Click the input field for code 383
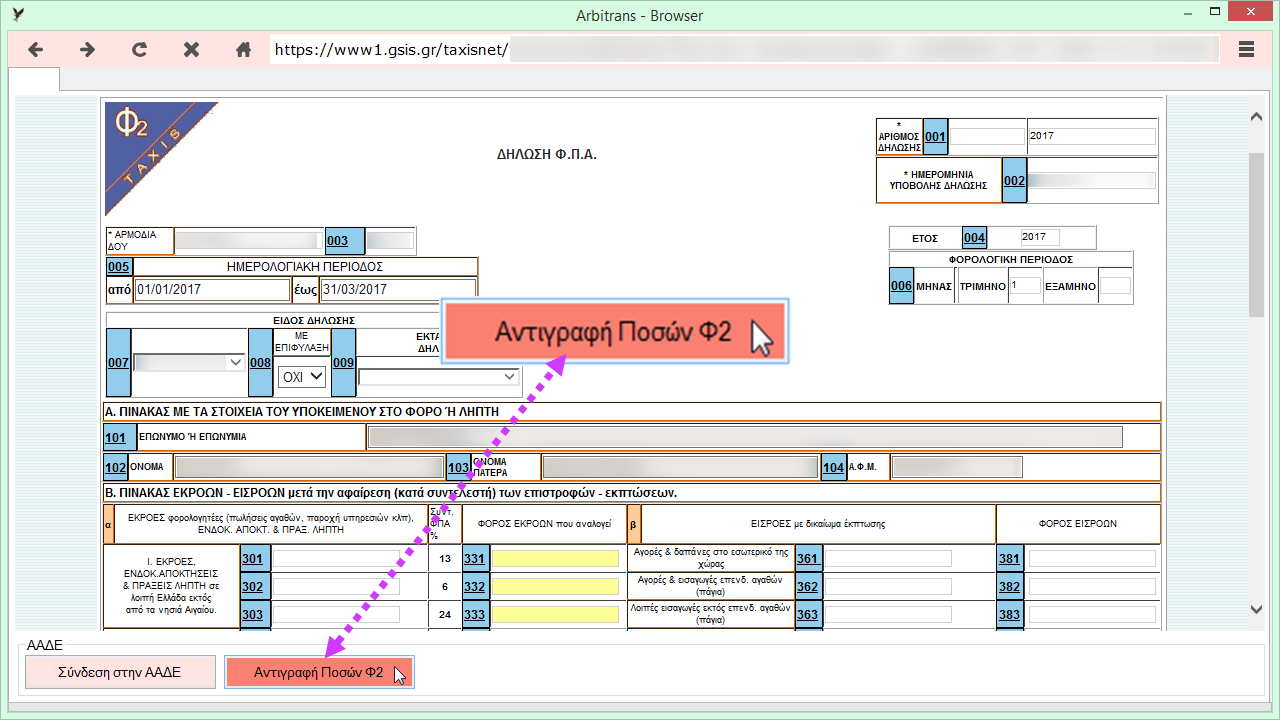This screenshot has height=720, width=1280. [x=1092, y=615]
